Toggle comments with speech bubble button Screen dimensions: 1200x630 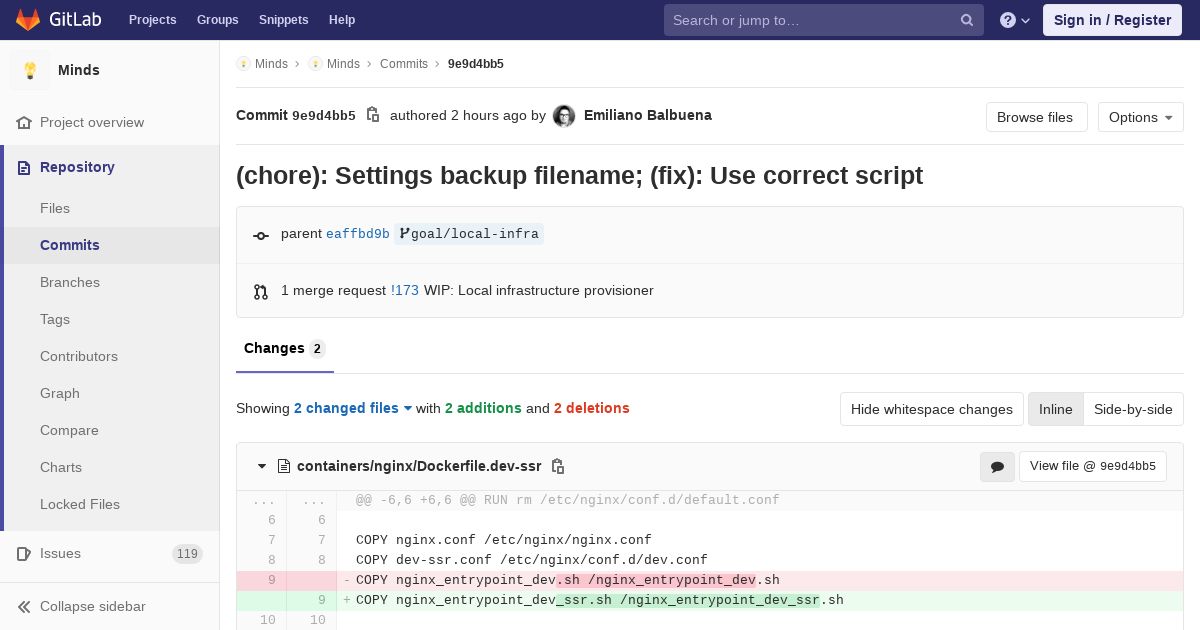(x=997, y=467)
